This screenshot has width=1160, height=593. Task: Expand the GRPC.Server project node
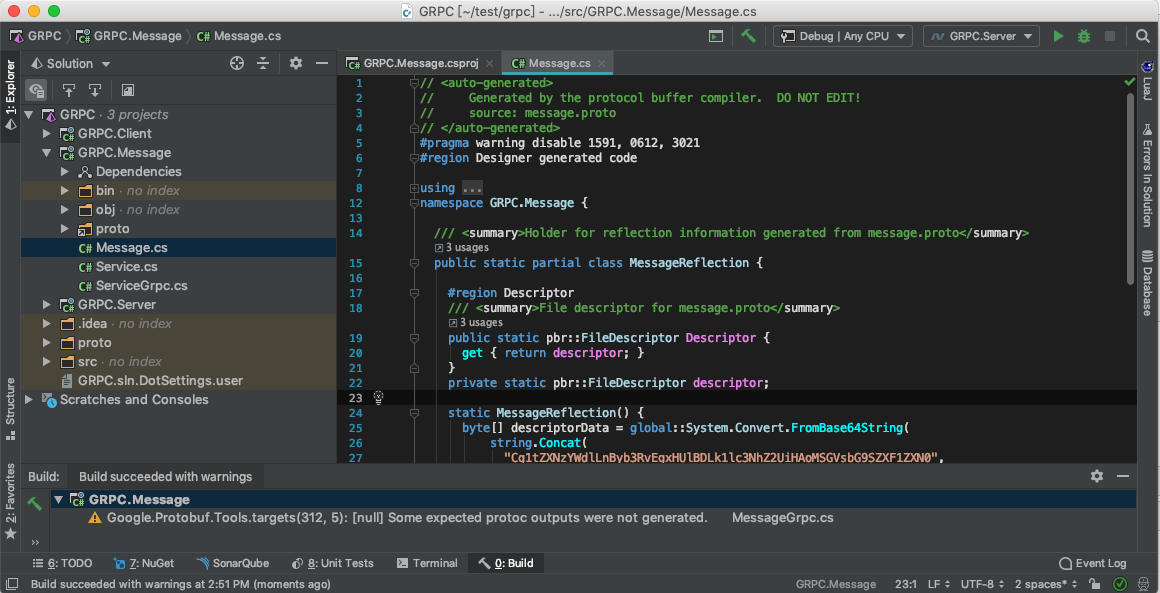tap(47, 305)
